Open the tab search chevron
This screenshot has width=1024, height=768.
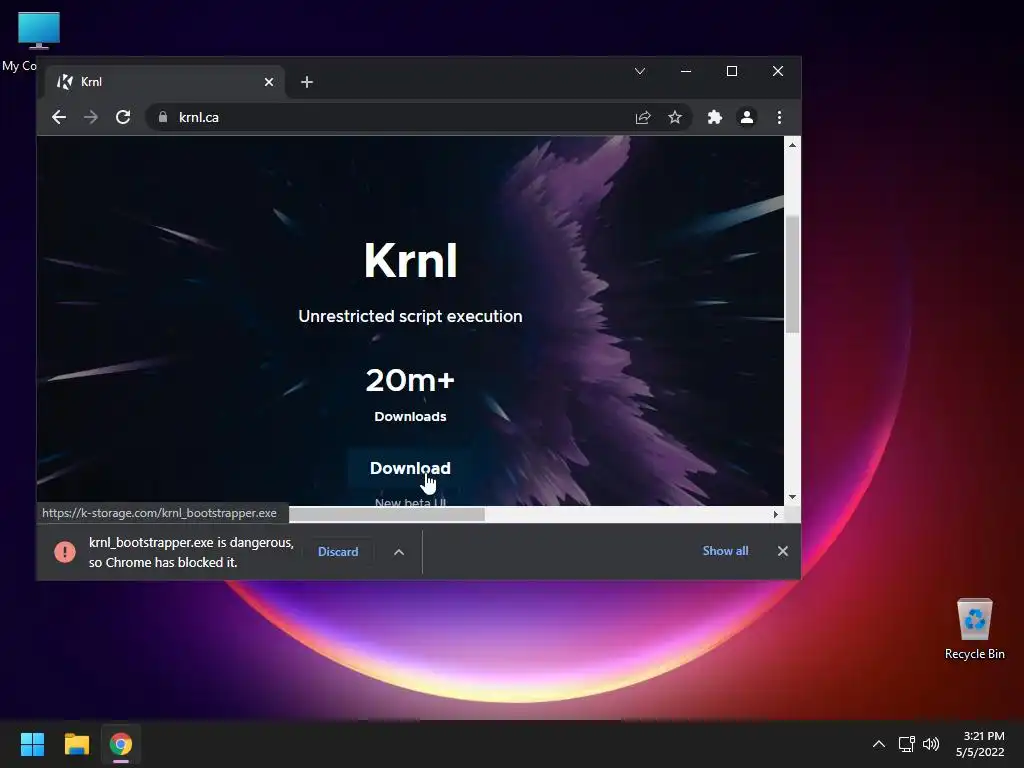640,71
